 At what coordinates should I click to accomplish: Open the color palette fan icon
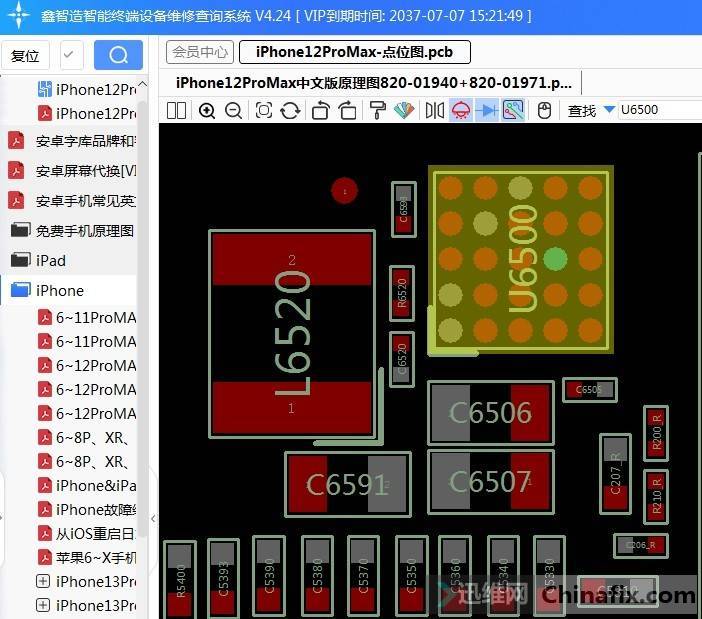click(404, 110)
